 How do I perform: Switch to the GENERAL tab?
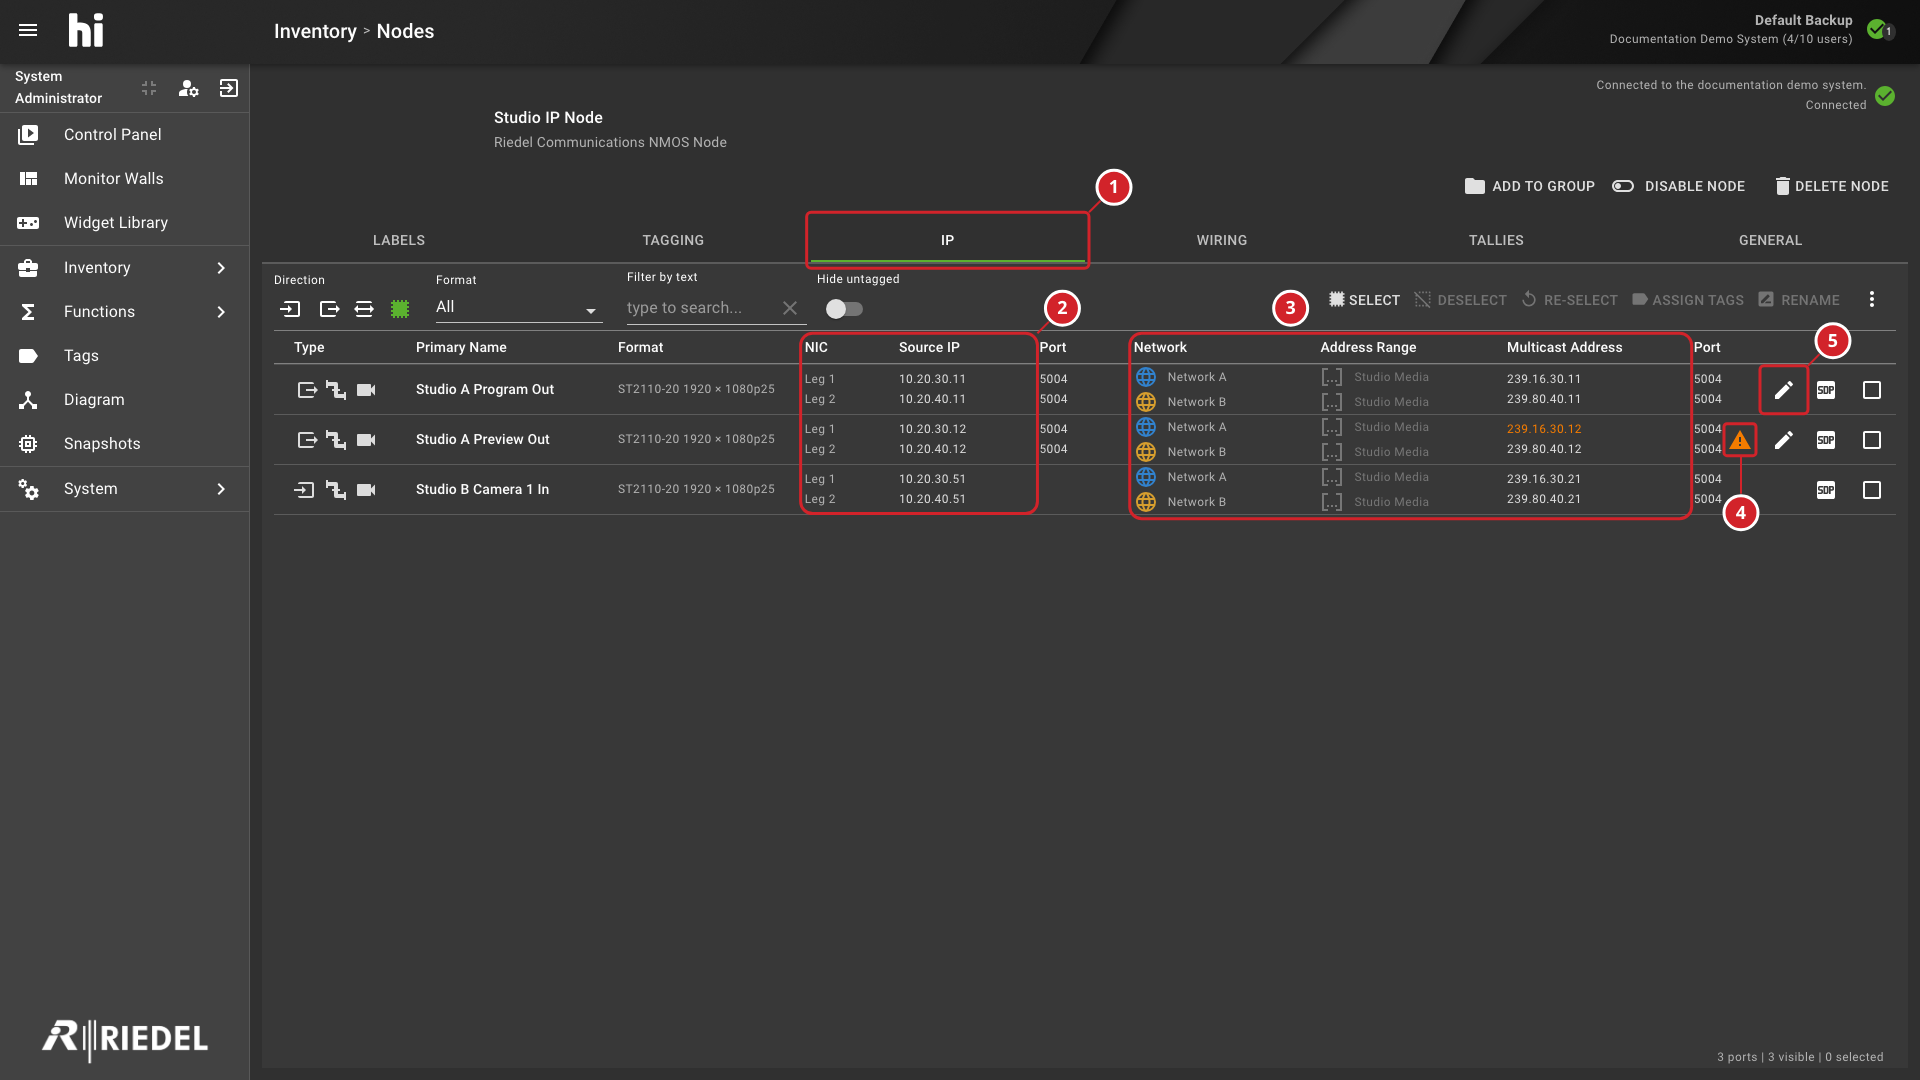click(x=1770, y=240)
